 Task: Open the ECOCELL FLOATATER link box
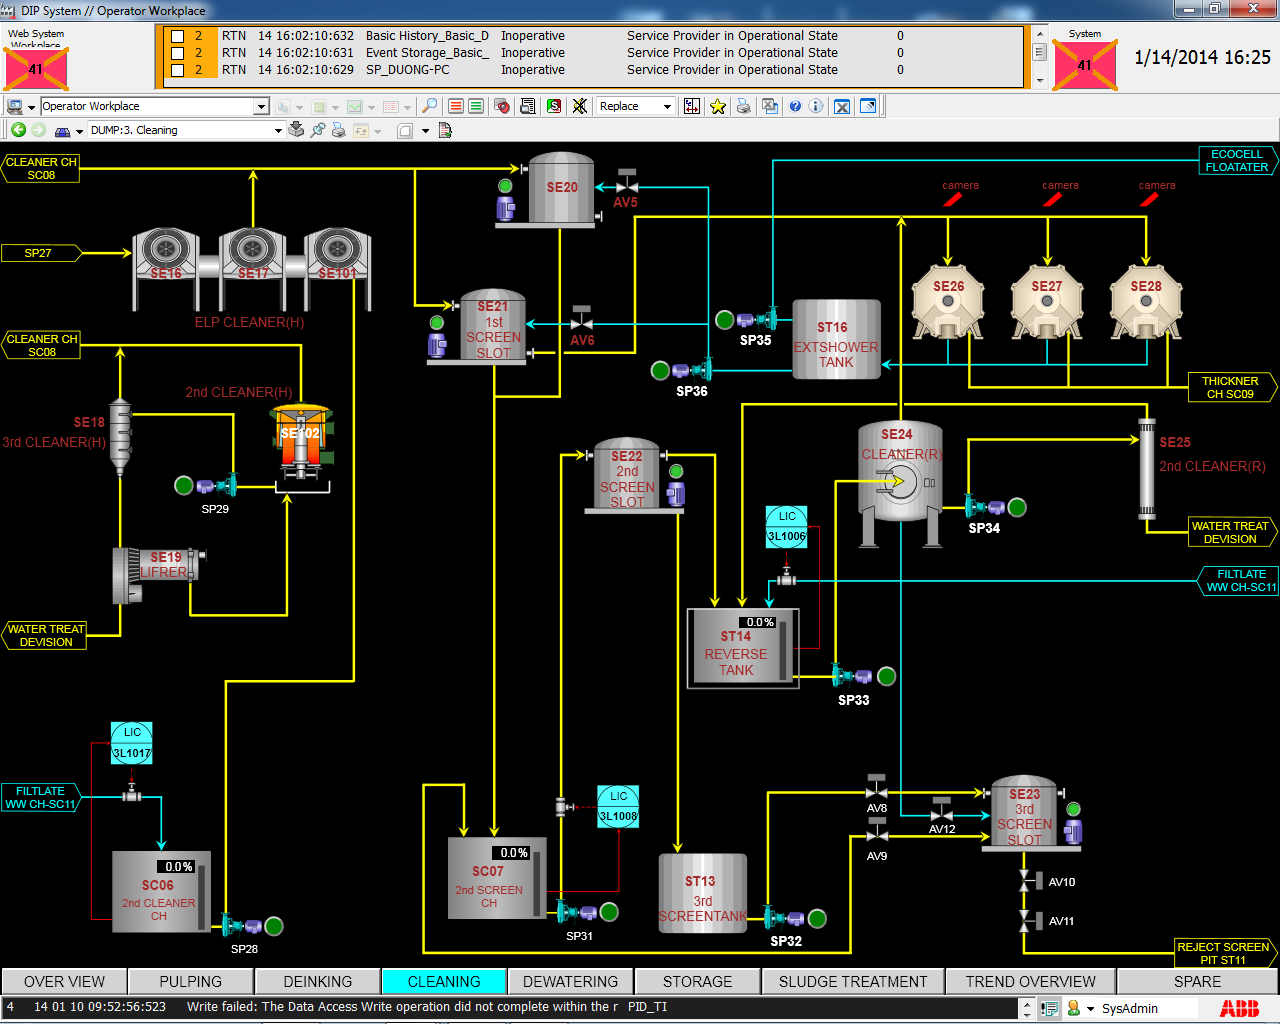(x=1236, y=161)
